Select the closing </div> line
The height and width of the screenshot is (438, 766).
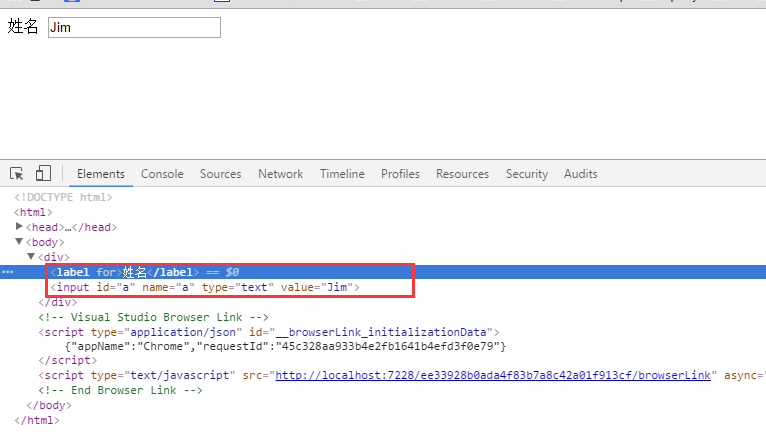(58, 302)
